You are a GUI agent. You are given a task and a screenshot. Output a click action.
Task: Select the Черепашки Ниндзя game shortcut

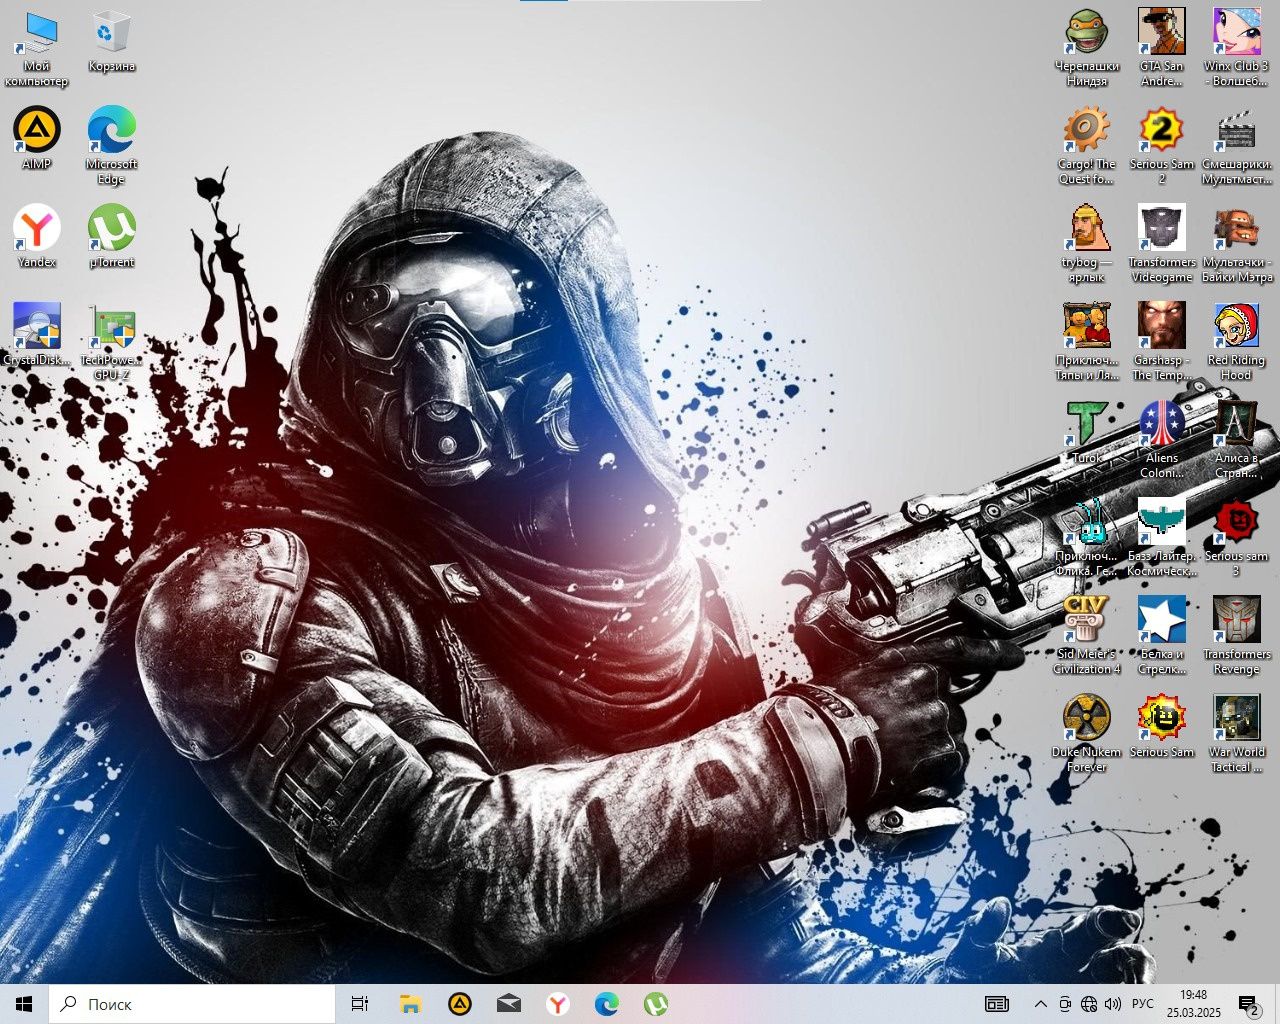click(1087, 49)
